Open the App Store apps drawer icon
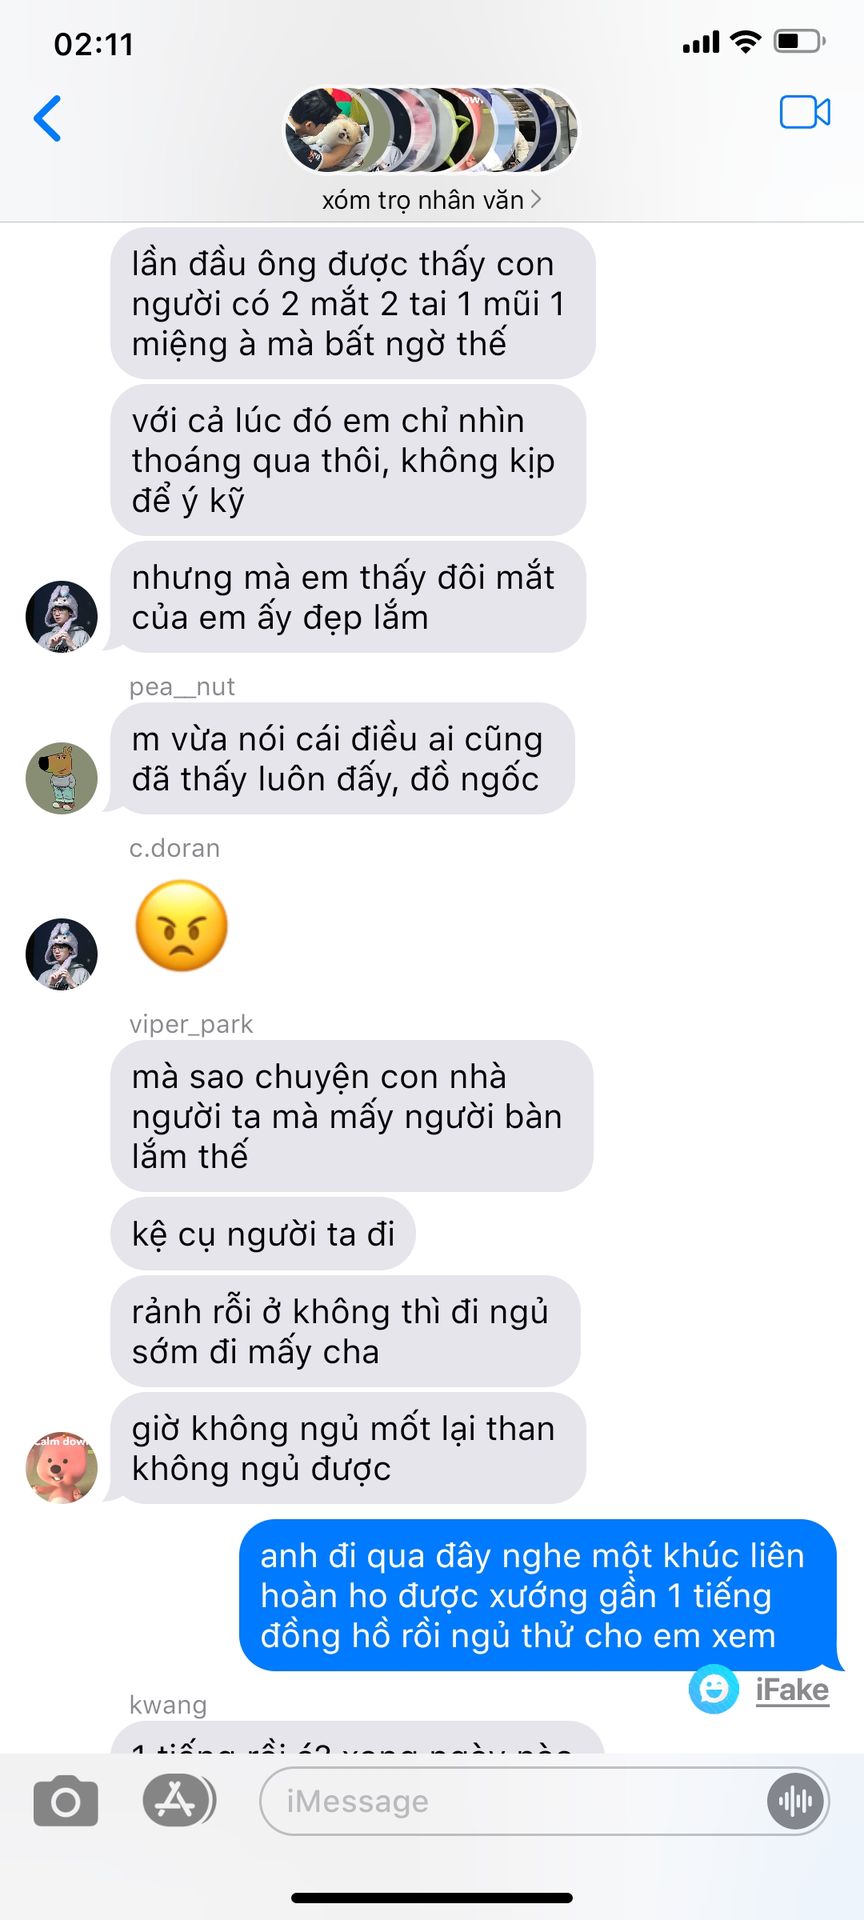 177,1800
